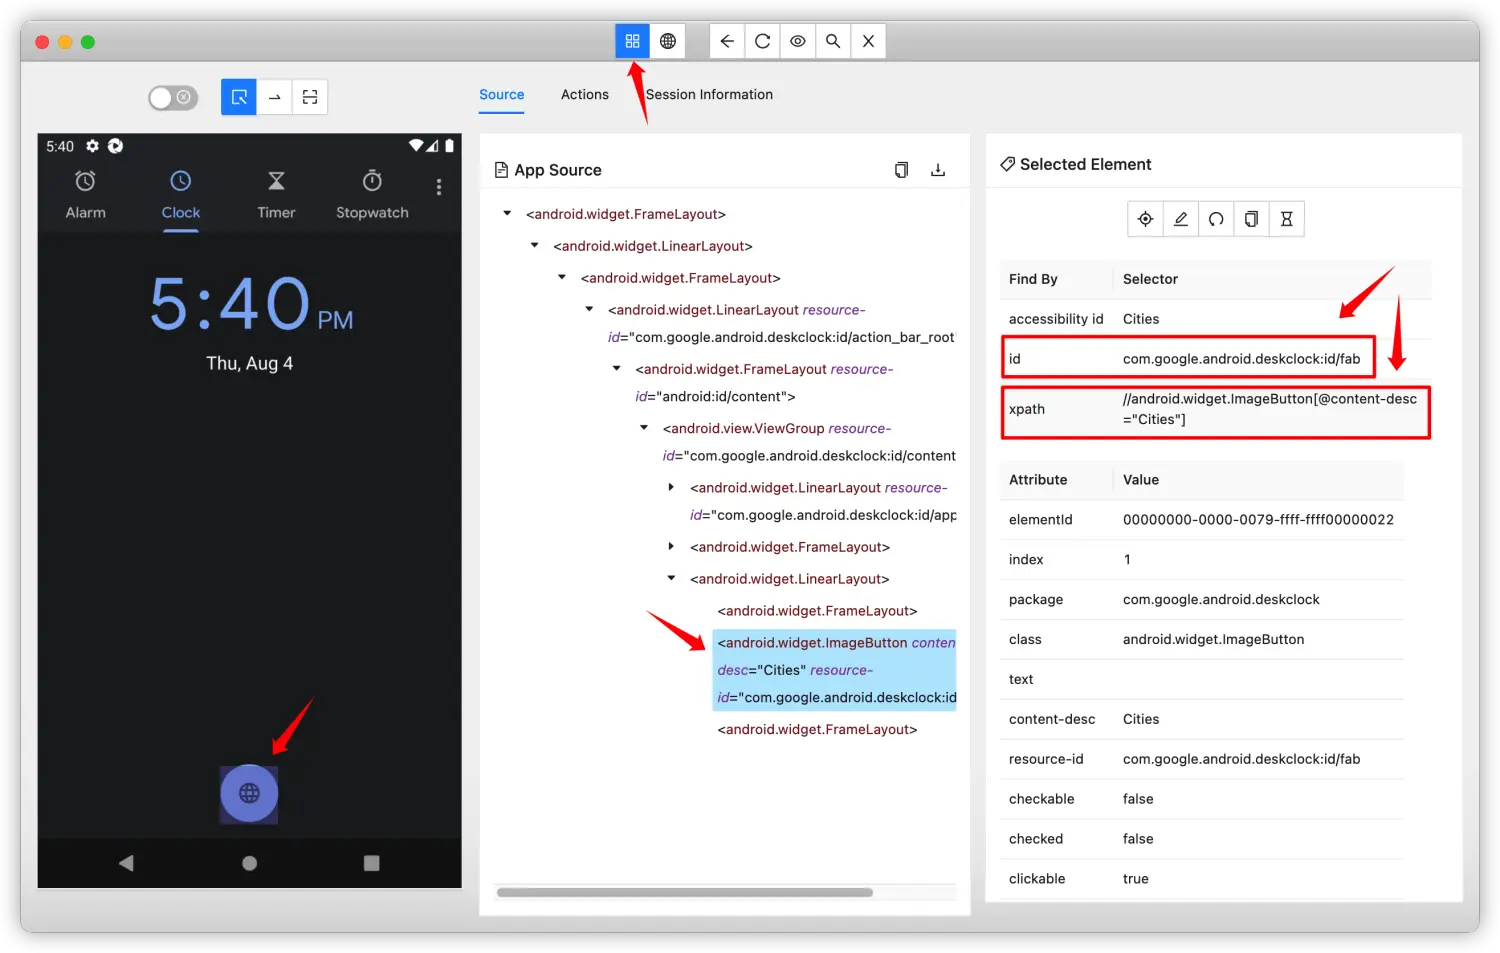Click the Get Timing hourglass icon
The width and height of the screenshot is (1500, 953).
pyautogui.click(x=1287, y=219)
